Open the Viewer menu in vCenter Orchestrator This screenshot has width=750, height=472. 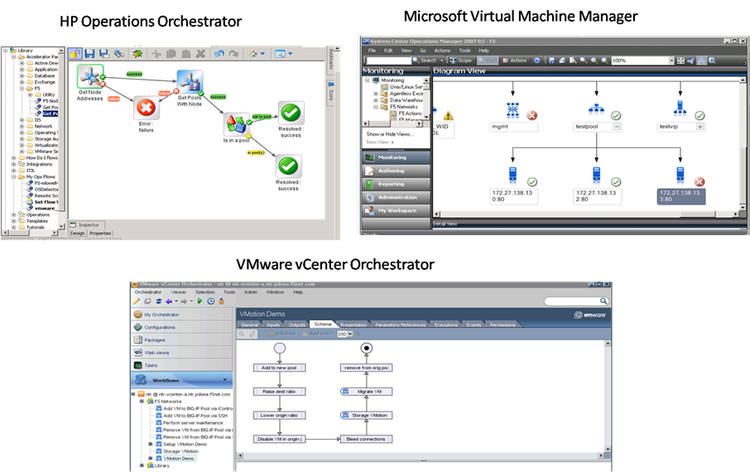coord(178,292)
